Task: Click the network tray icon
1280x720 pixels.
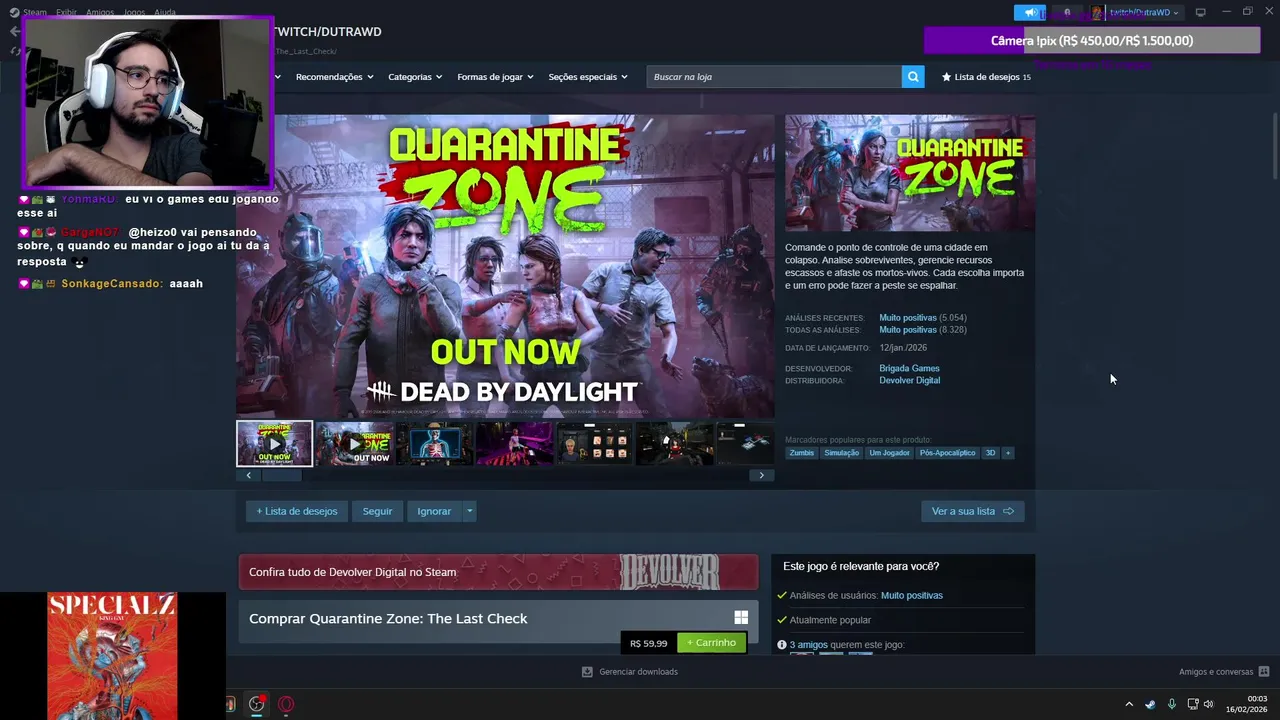Action: 1192,704
